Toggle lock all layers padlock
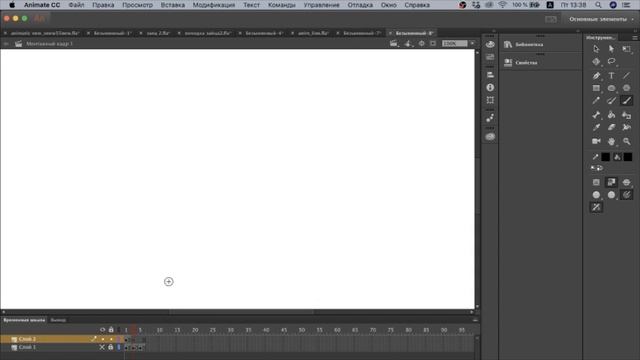Screen dimensions: 640x360 [111, 329]
